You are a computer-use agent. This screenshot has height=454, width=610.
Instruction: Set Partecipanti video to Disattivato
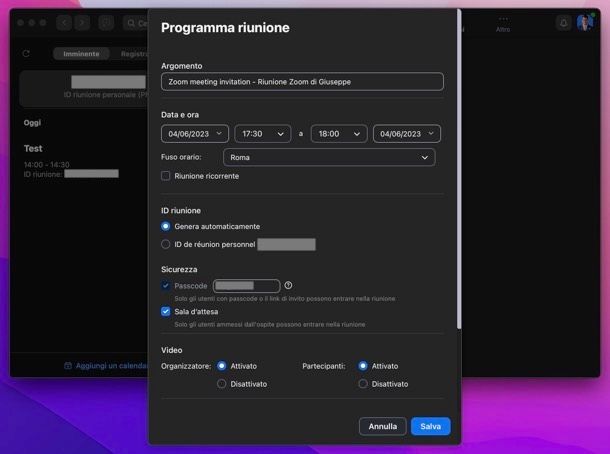363,384
